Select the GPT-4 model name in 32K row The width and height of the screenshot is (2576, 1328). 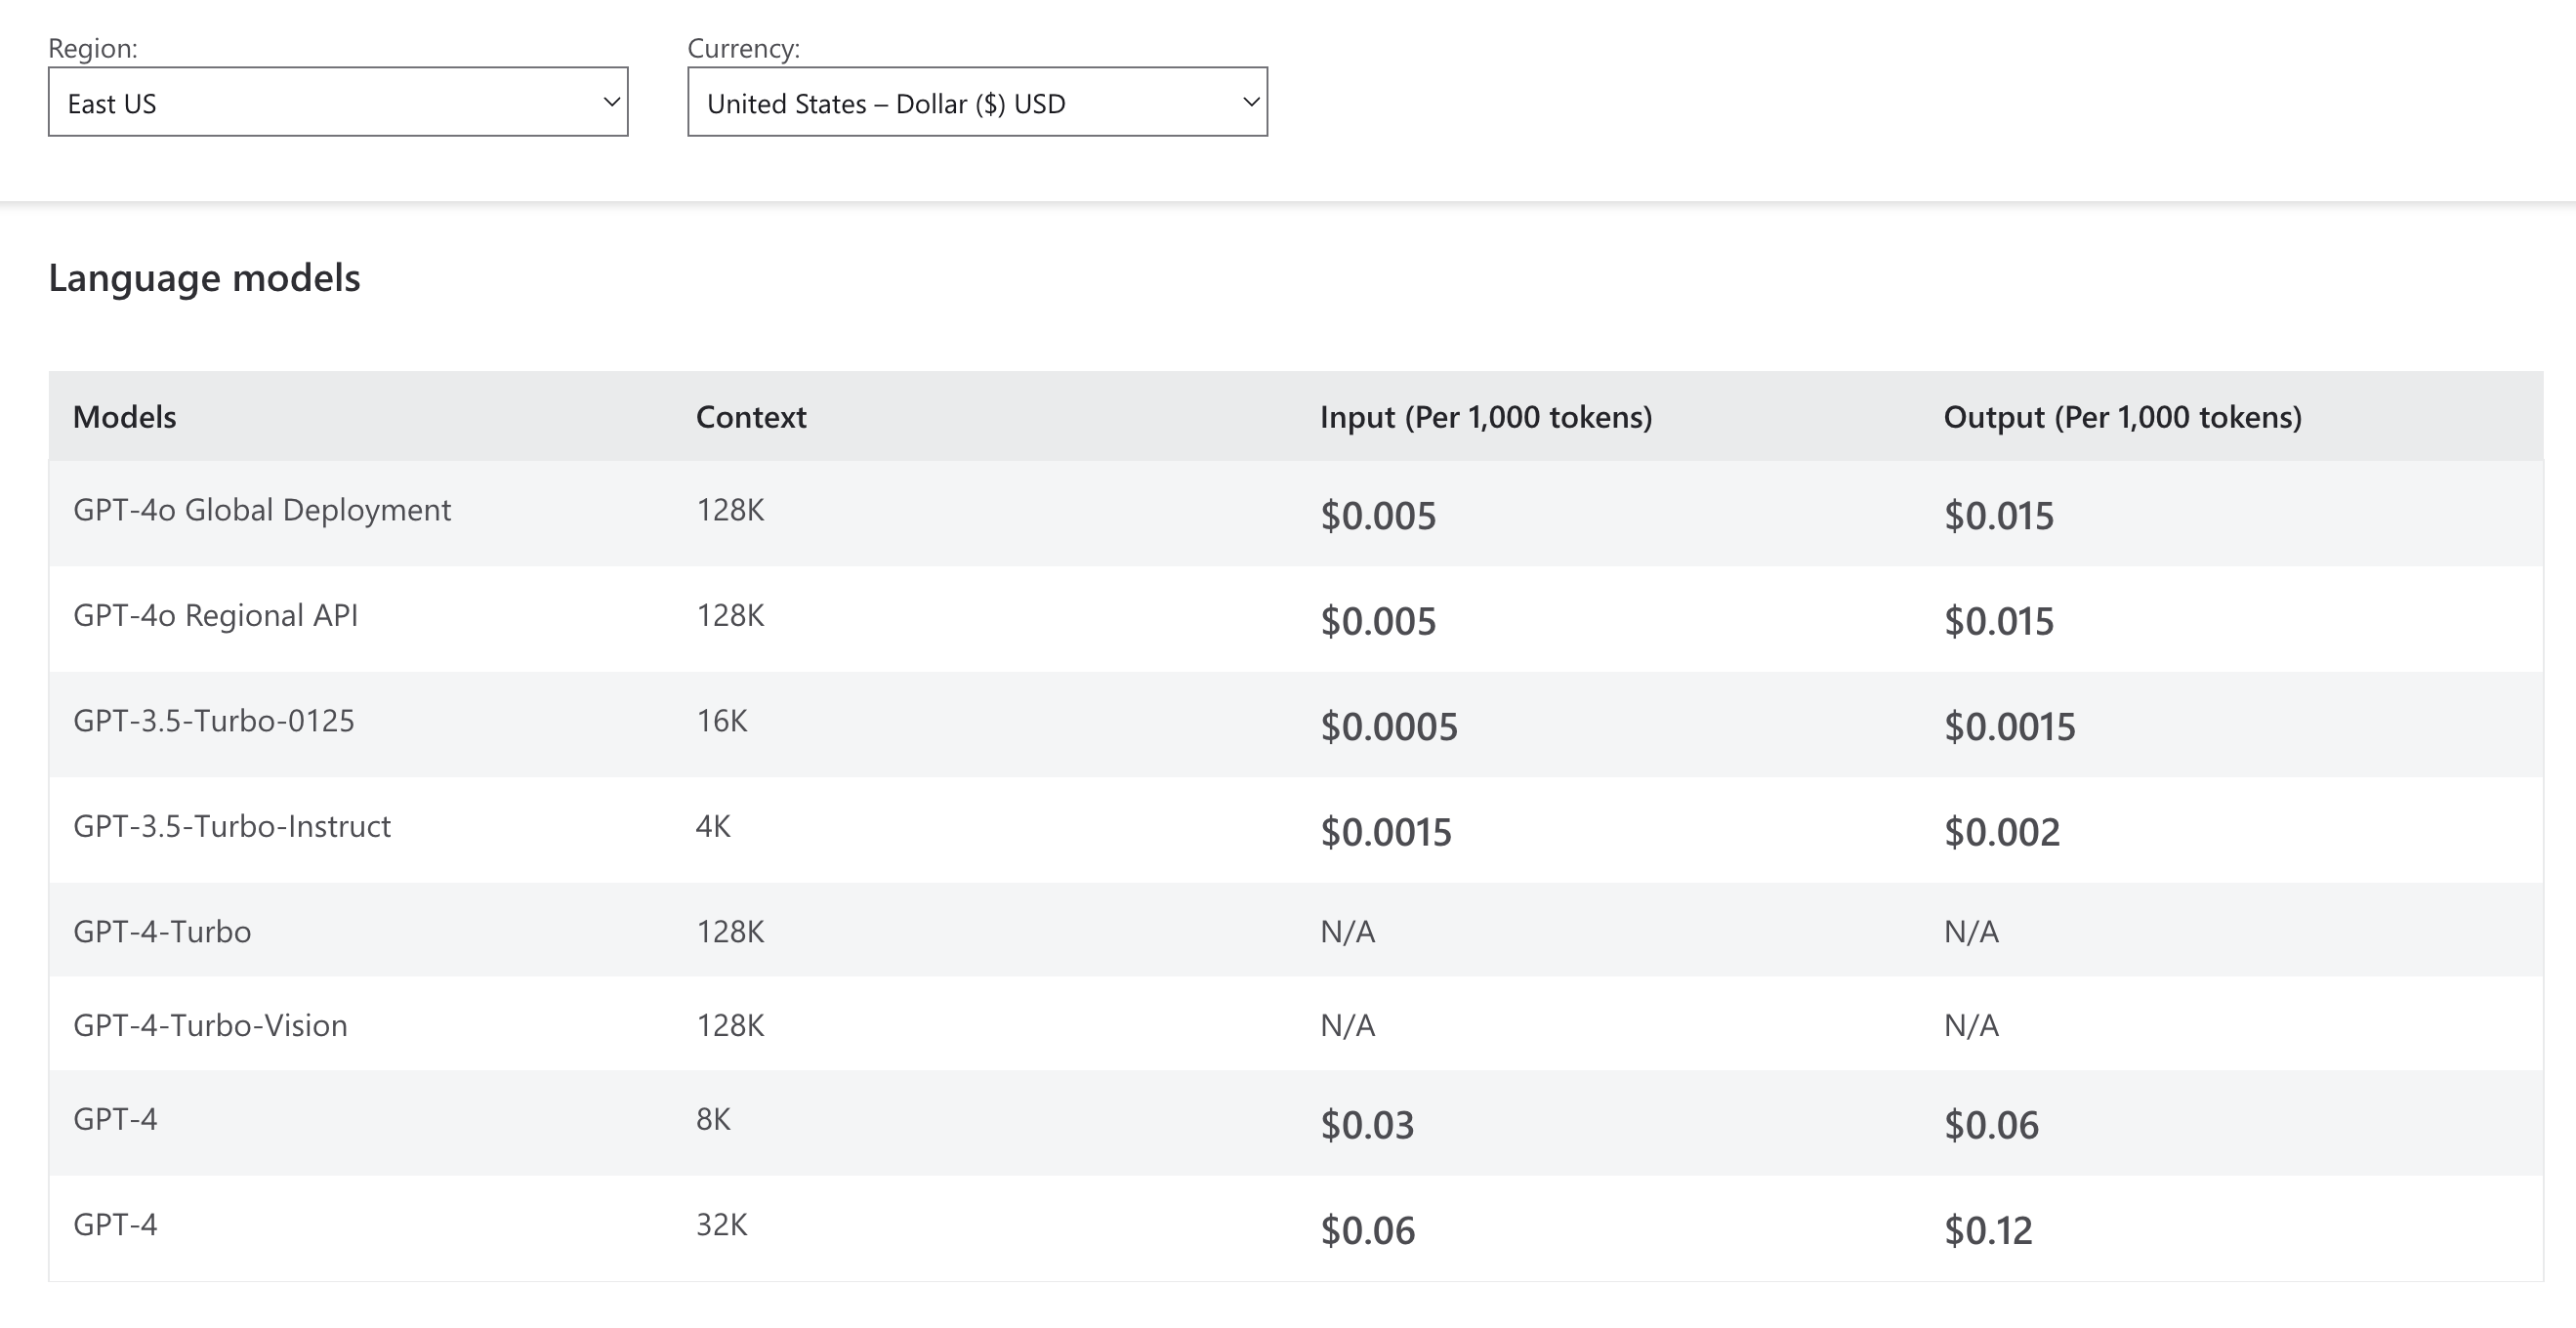tap(115, 1225)
